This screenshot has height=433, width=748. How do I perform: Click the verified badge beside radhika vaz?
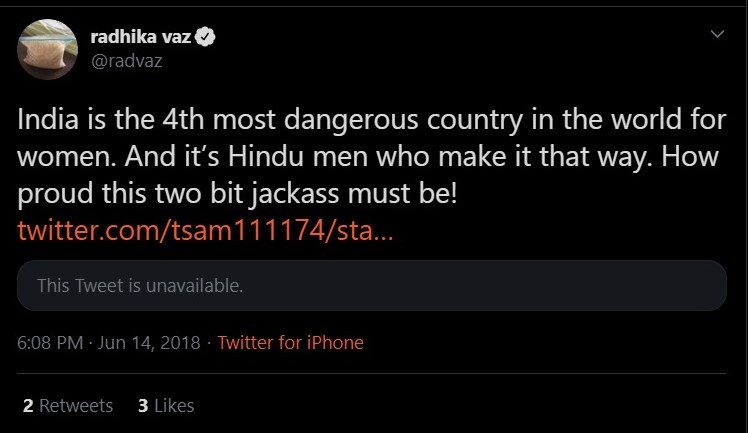(209, 39)
